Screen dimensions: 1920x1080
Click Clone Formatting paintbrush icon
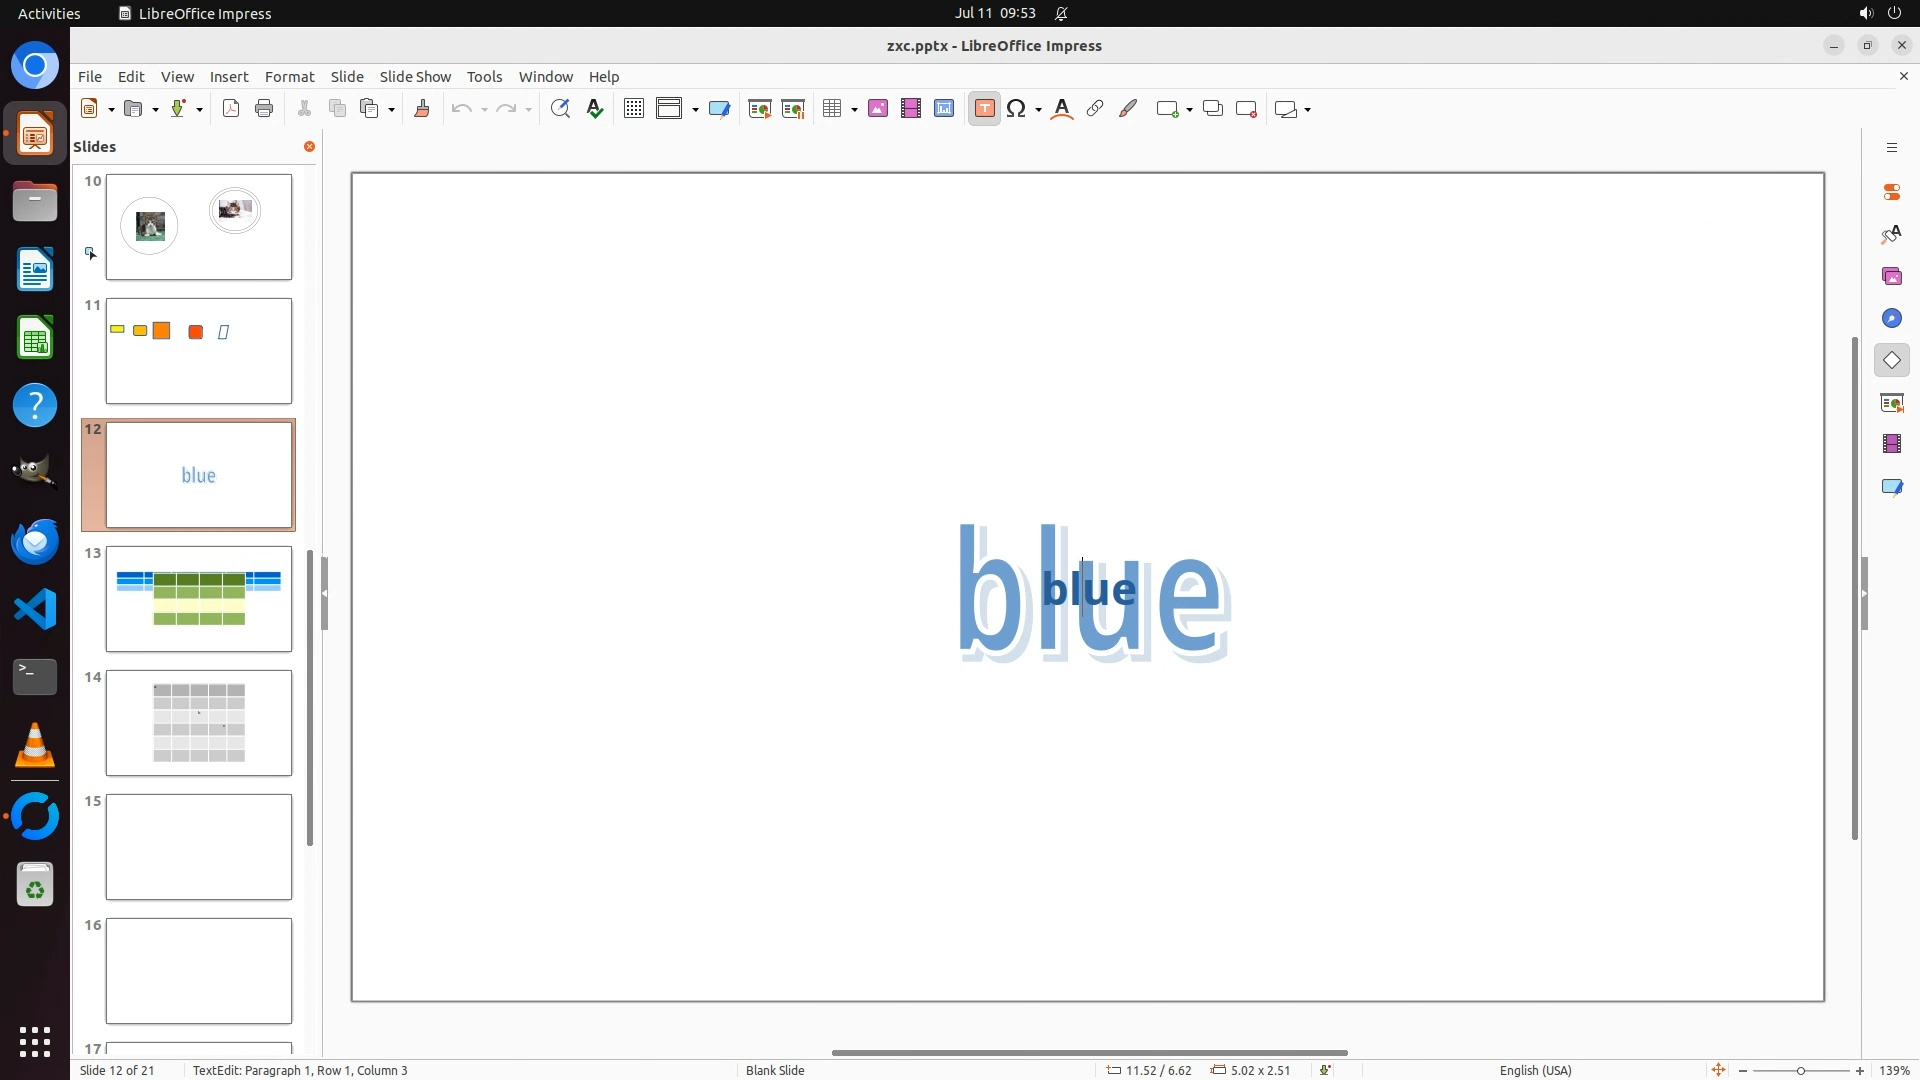click(422, 109)
